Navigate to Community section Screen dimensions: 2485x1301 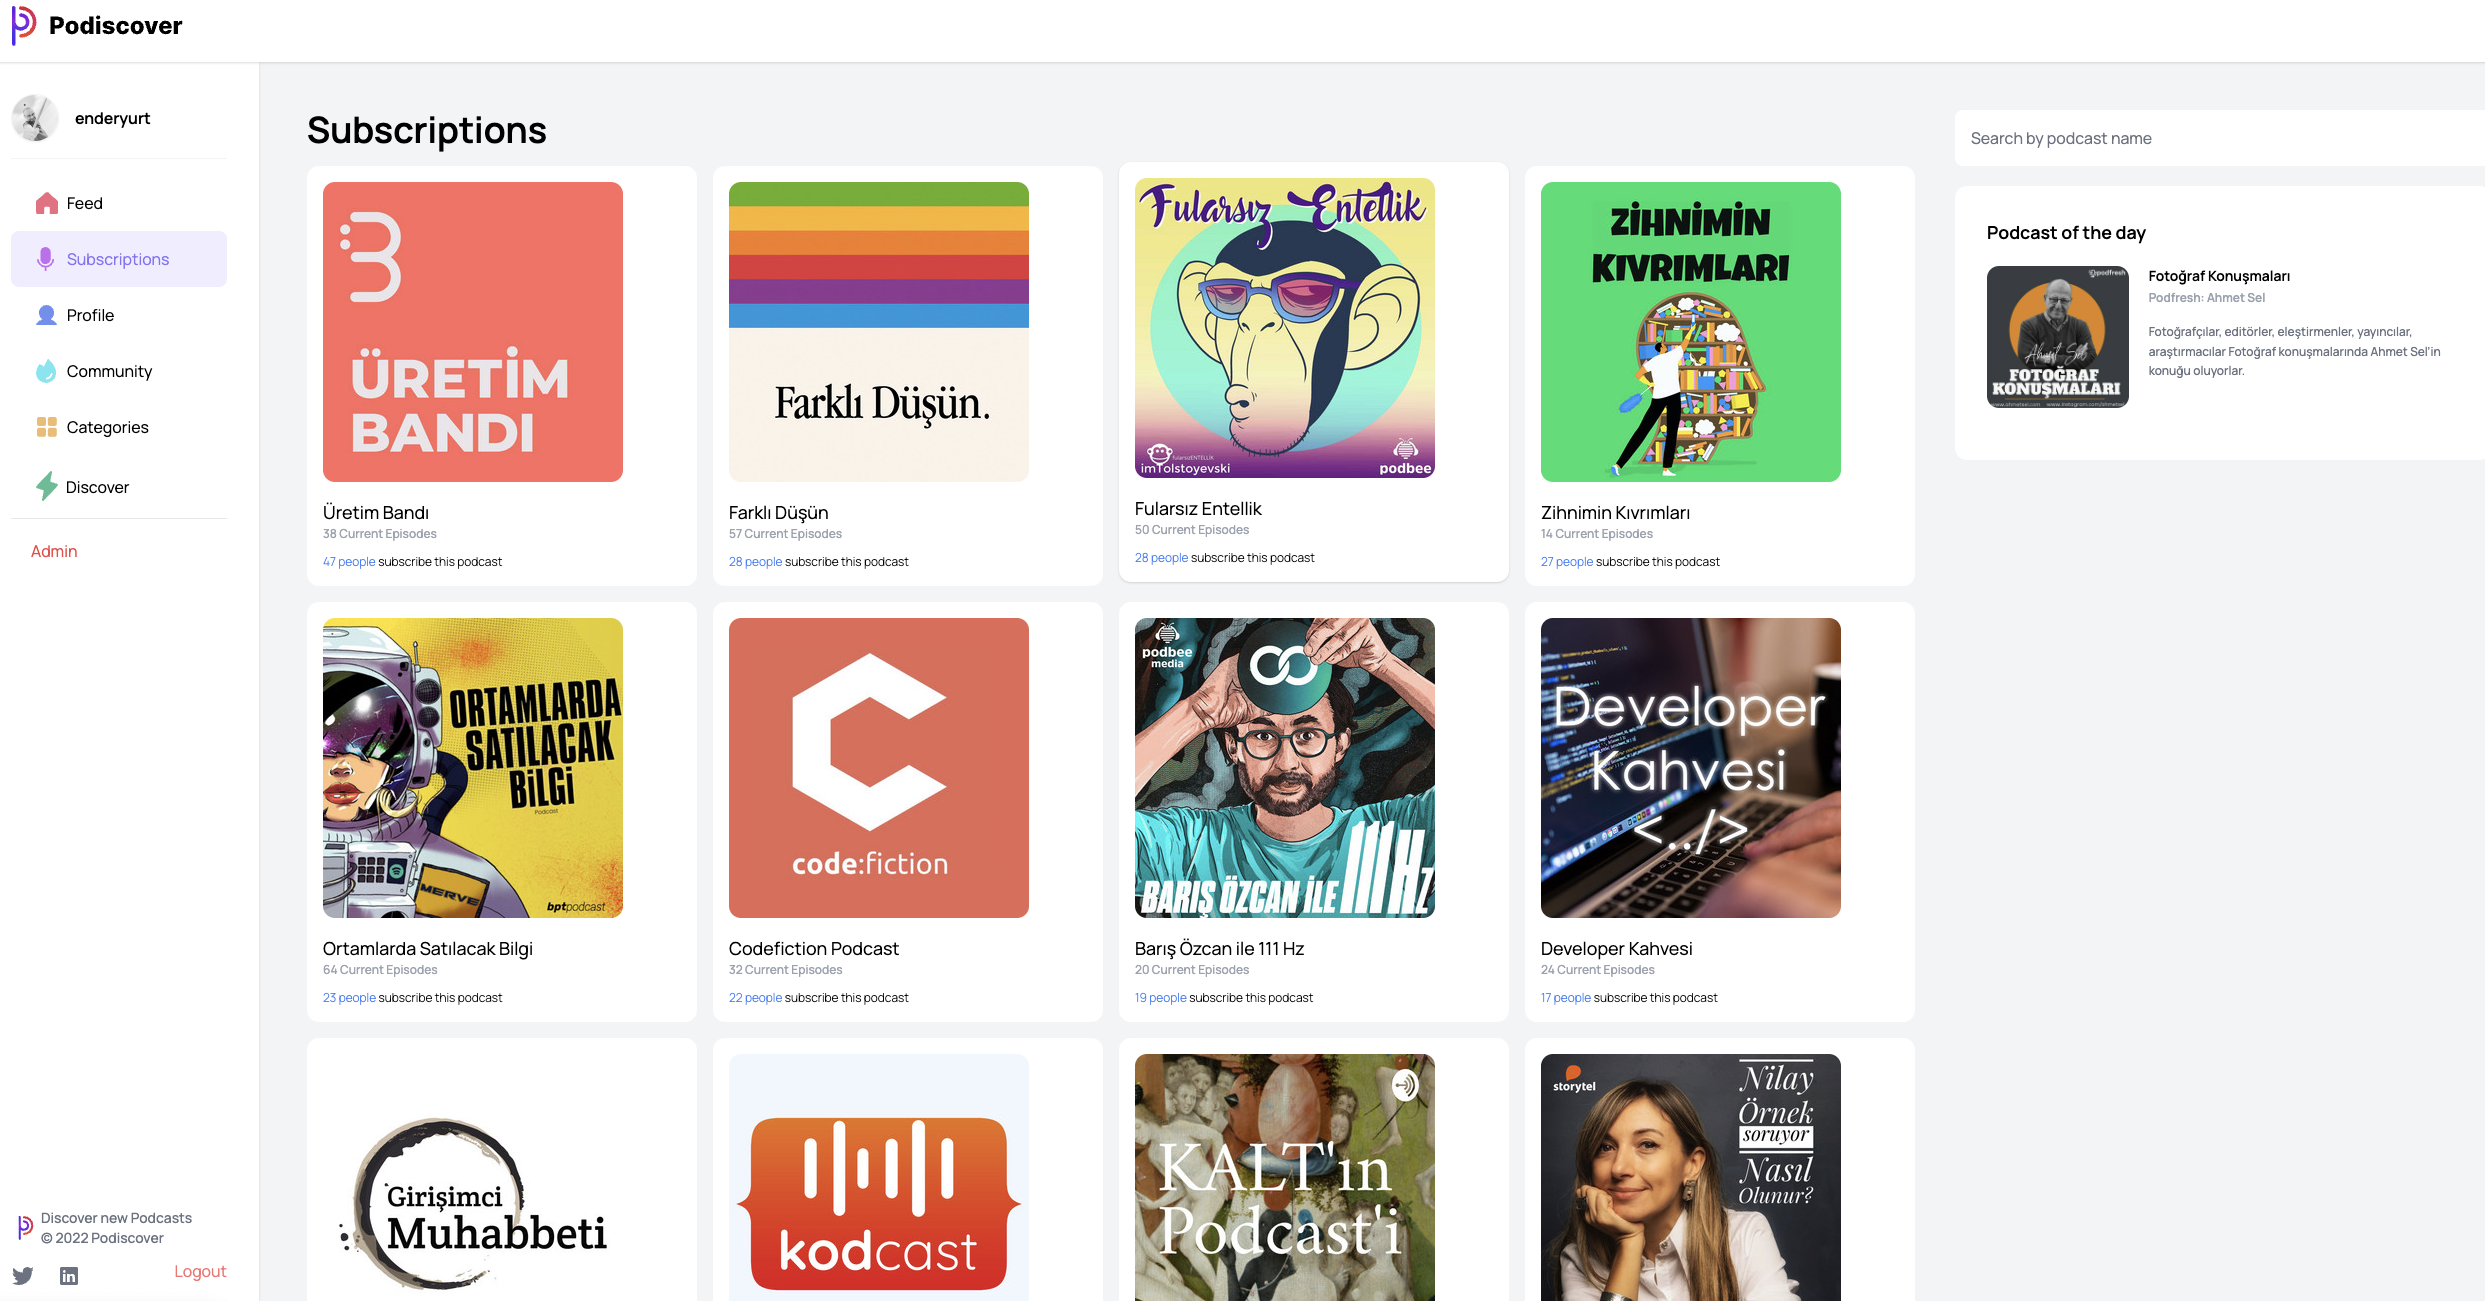click(119, 371)
